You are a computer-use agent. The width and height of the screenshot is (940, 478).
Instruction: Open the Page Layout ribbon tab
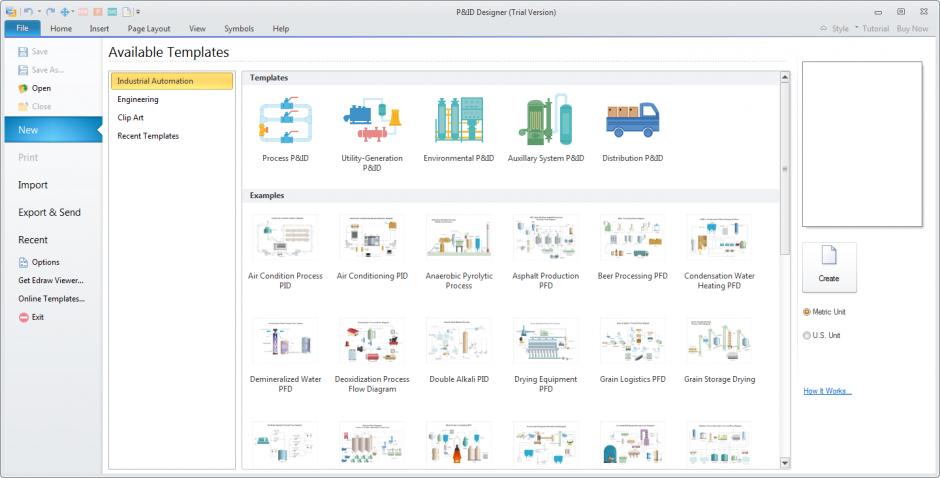pos(149,28)
